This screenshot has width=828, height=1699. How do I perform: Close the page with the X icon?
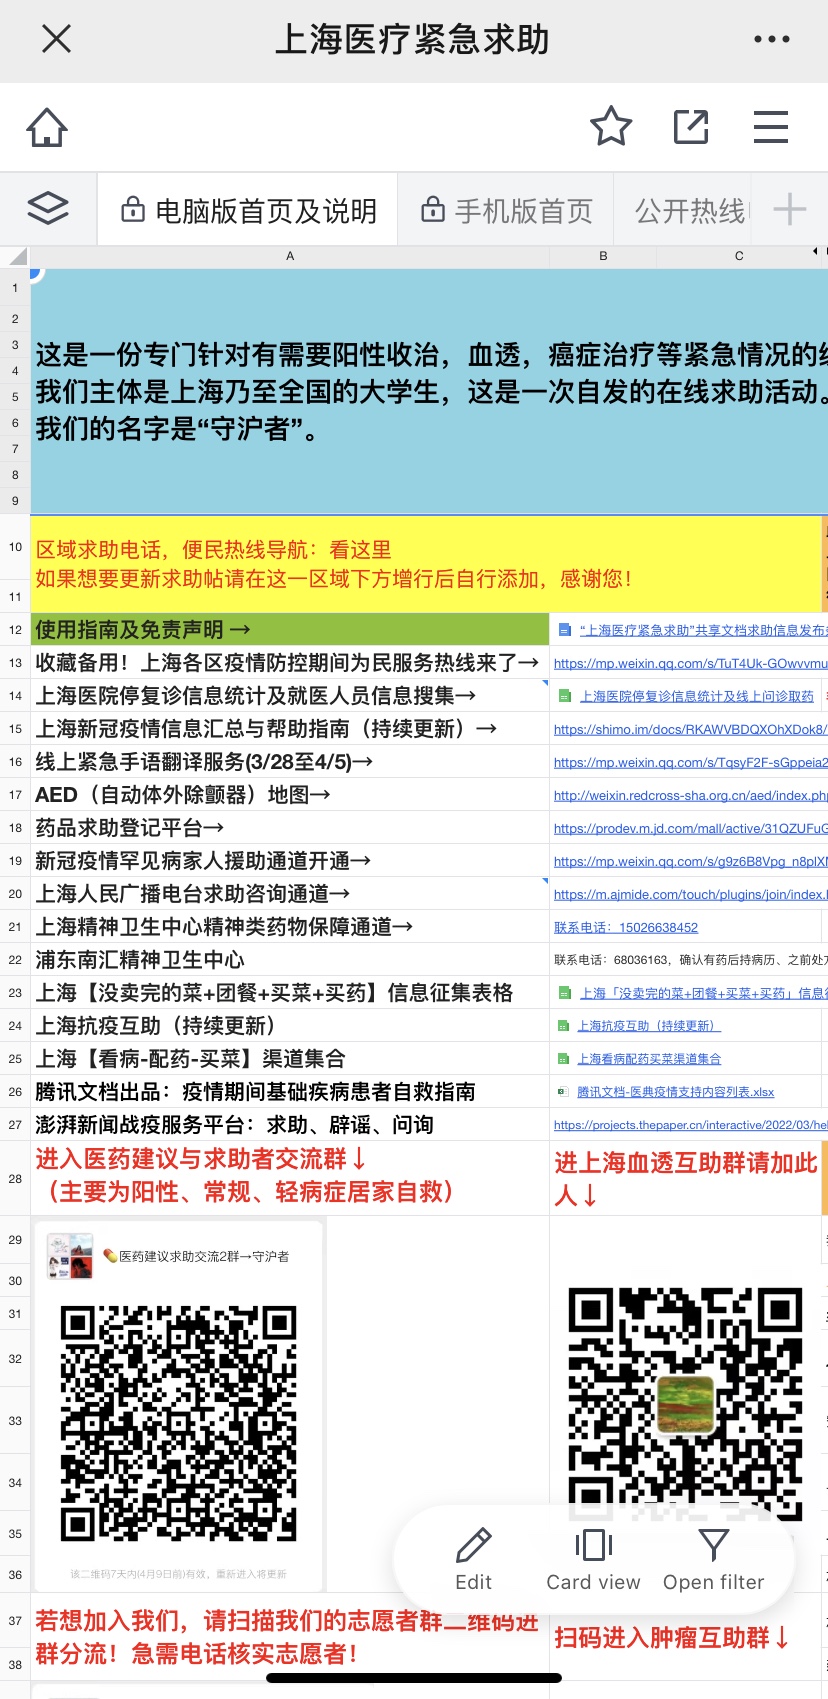click(56, 39)
